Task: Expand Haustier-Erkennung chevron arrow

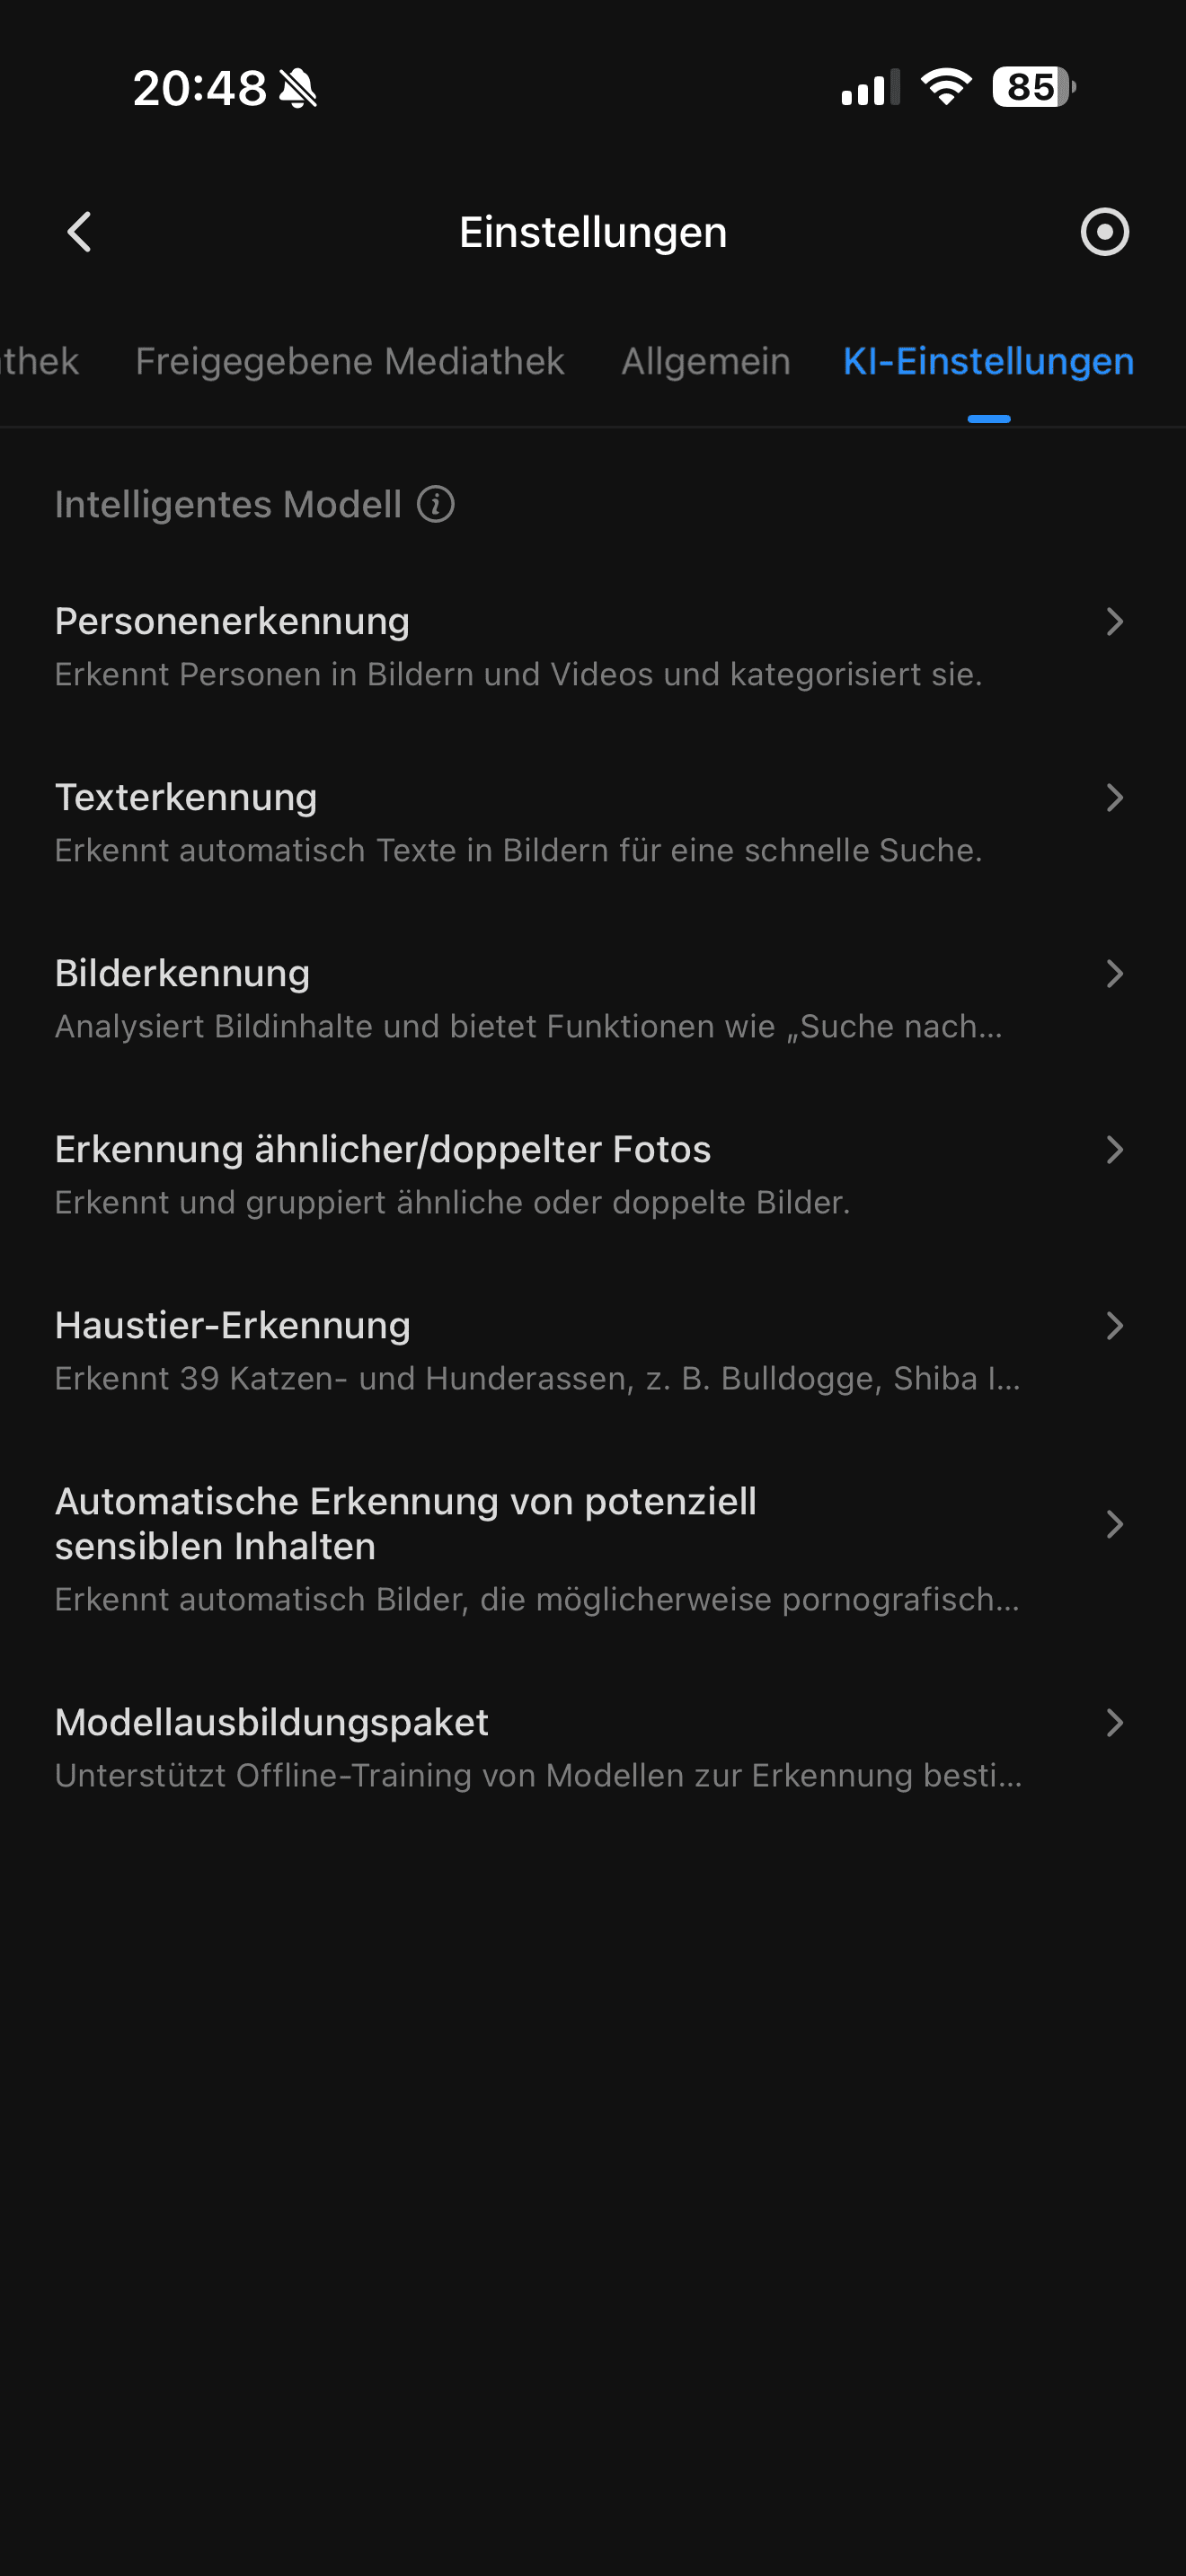Action: tap(1114, 1326)
